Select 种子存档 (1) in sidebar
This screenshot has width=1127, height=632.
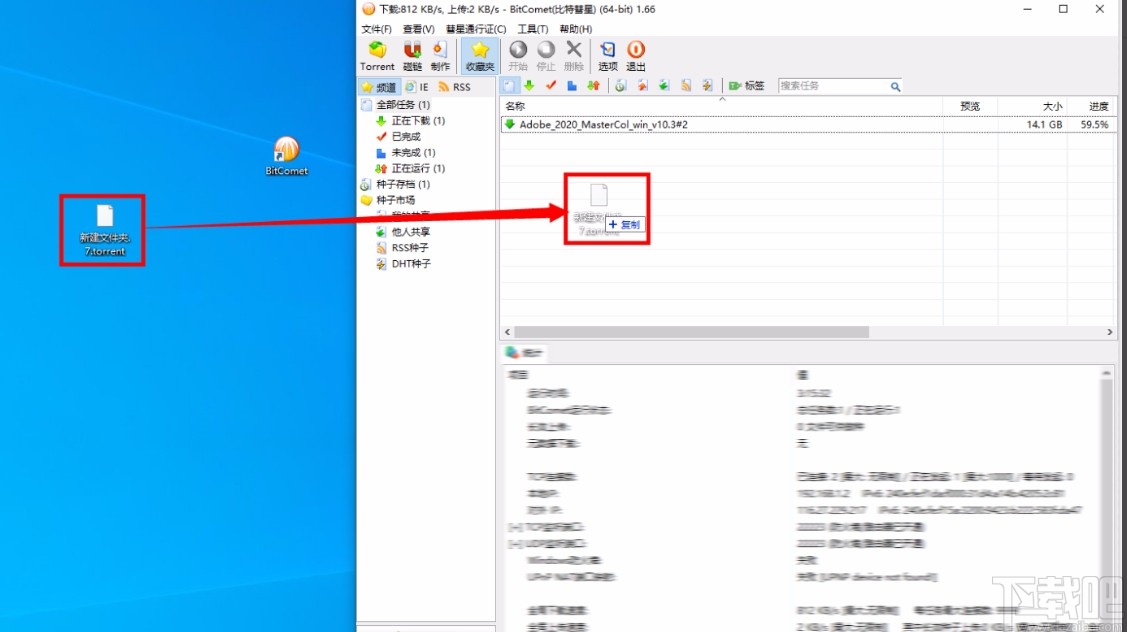coord(402,184)
